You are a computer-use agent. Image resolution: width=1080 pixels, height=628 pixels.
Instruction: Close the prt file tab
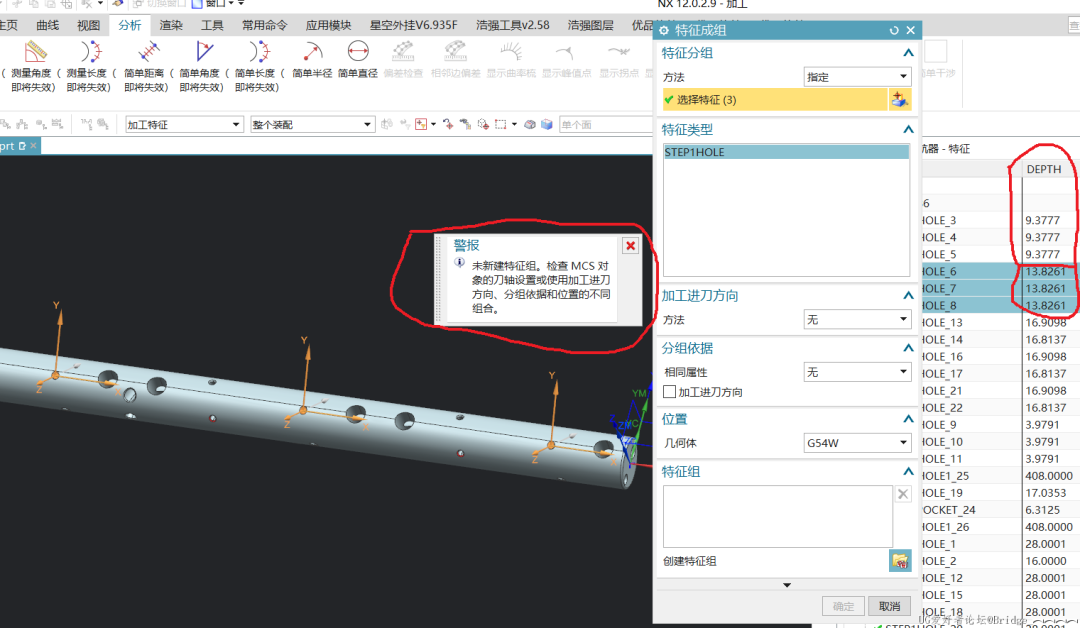33,146
